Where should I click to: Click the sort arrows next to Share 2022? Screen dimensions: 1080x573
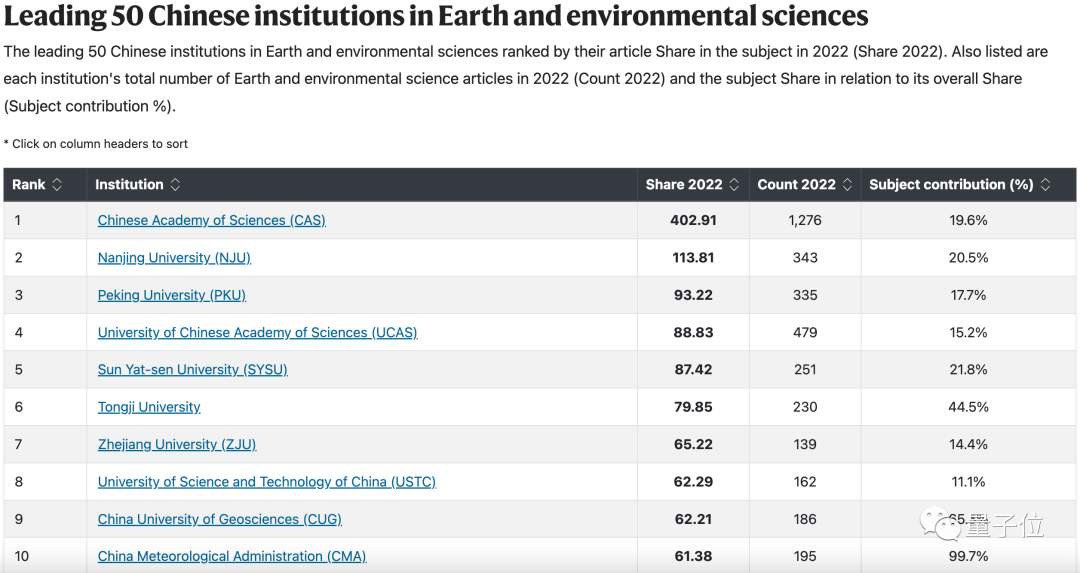(734, 185)
